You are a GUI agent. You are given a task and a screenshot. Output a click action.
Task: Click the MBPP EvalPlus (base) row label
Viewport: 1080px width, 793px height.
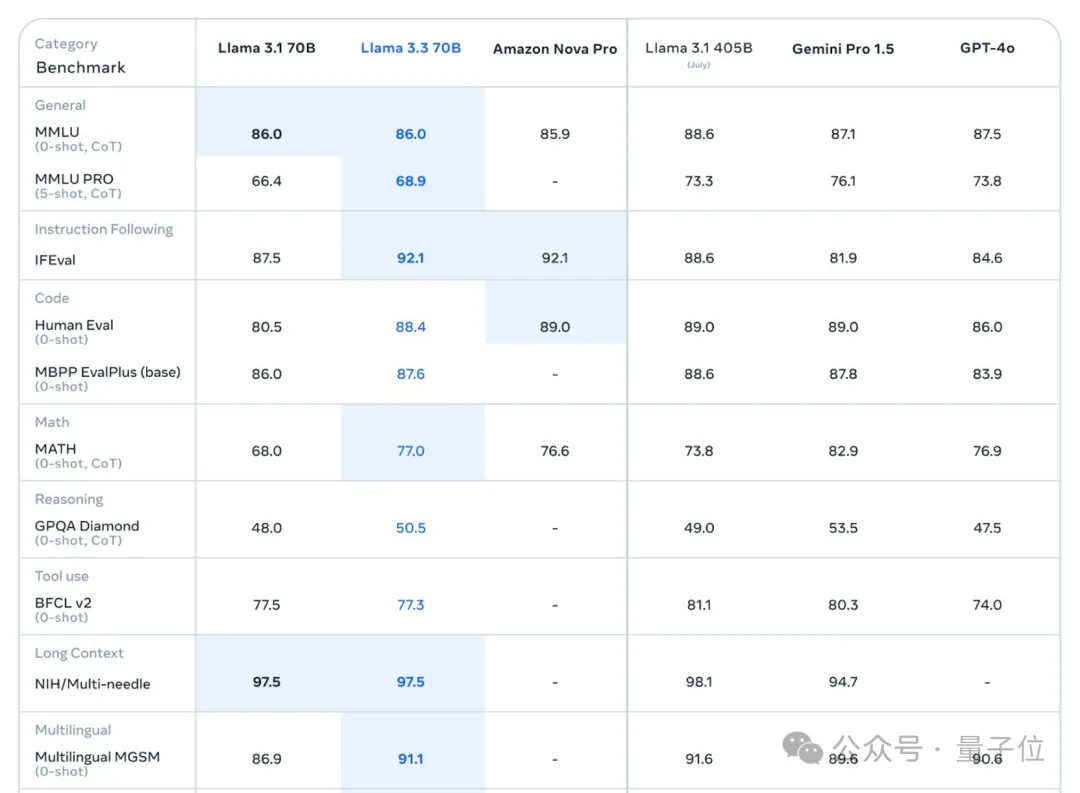pyautogui.click(x=107, y=372)
